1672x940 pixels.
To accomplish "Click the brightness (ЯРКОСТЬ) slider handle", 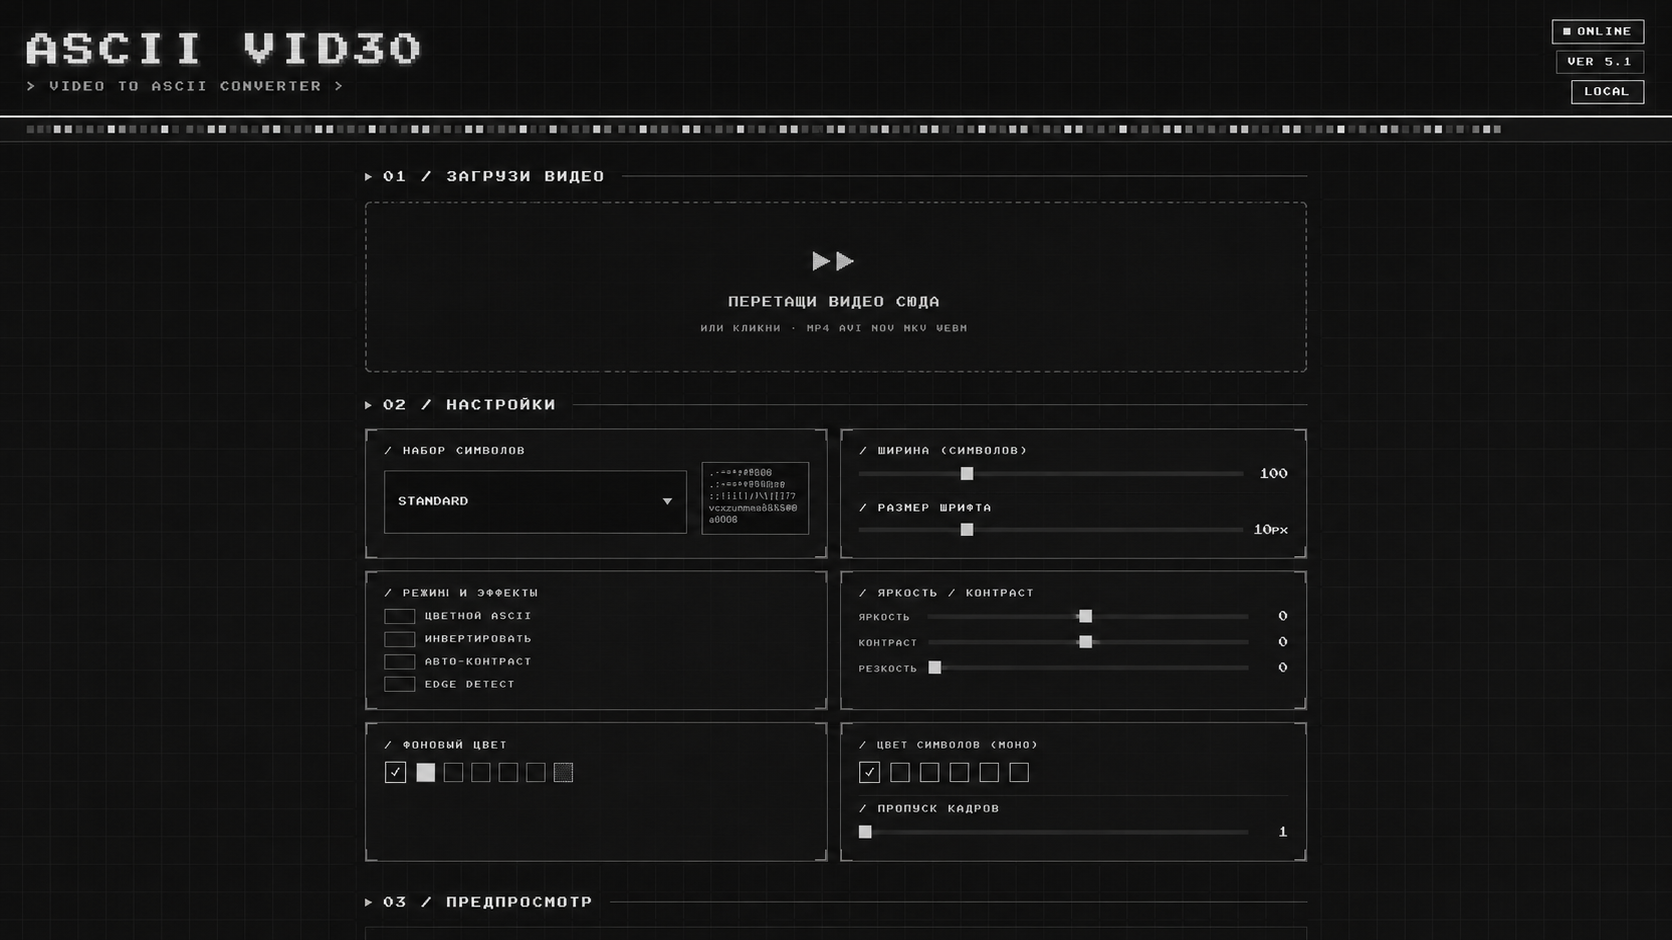I will [x=1085, y=616].
